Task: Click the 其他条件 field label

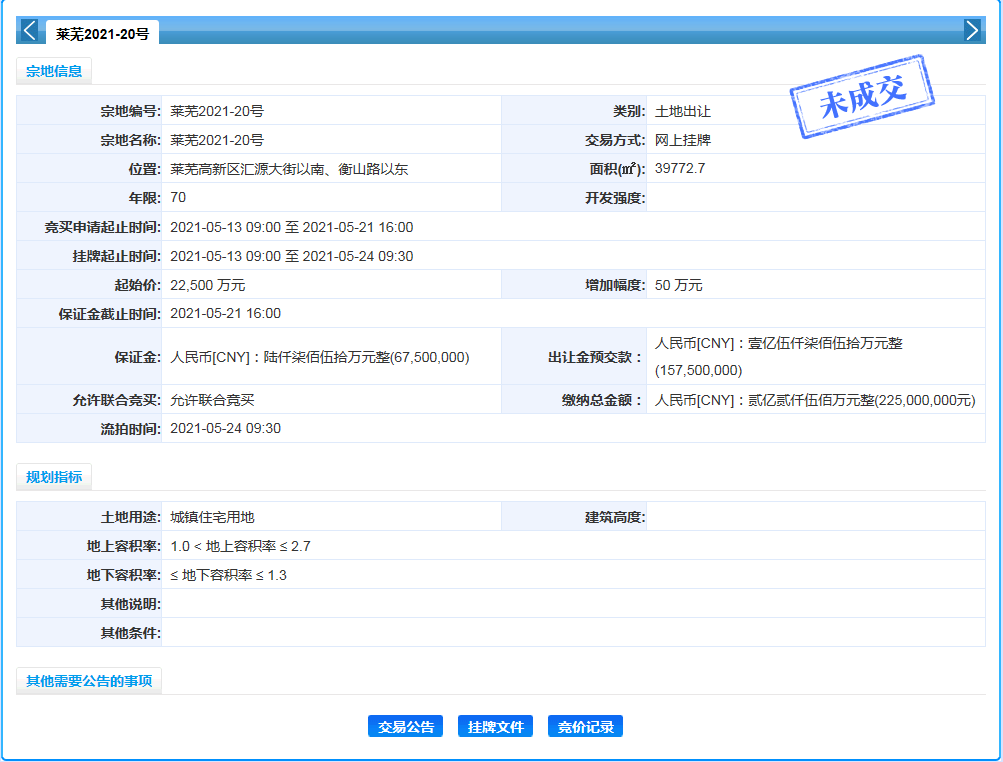Action: point(130,633)
